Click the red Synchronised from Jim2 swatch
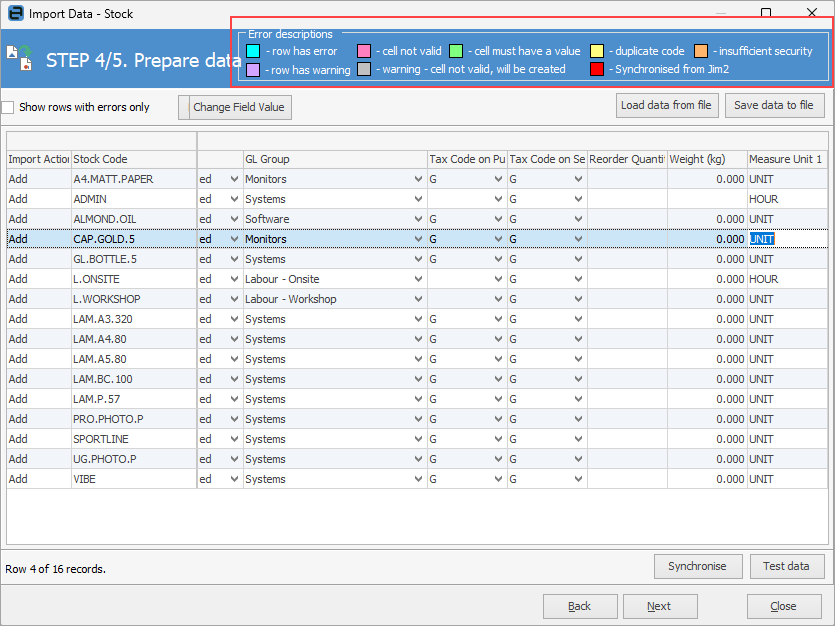The image size is (835, 626). pos(597,69)
